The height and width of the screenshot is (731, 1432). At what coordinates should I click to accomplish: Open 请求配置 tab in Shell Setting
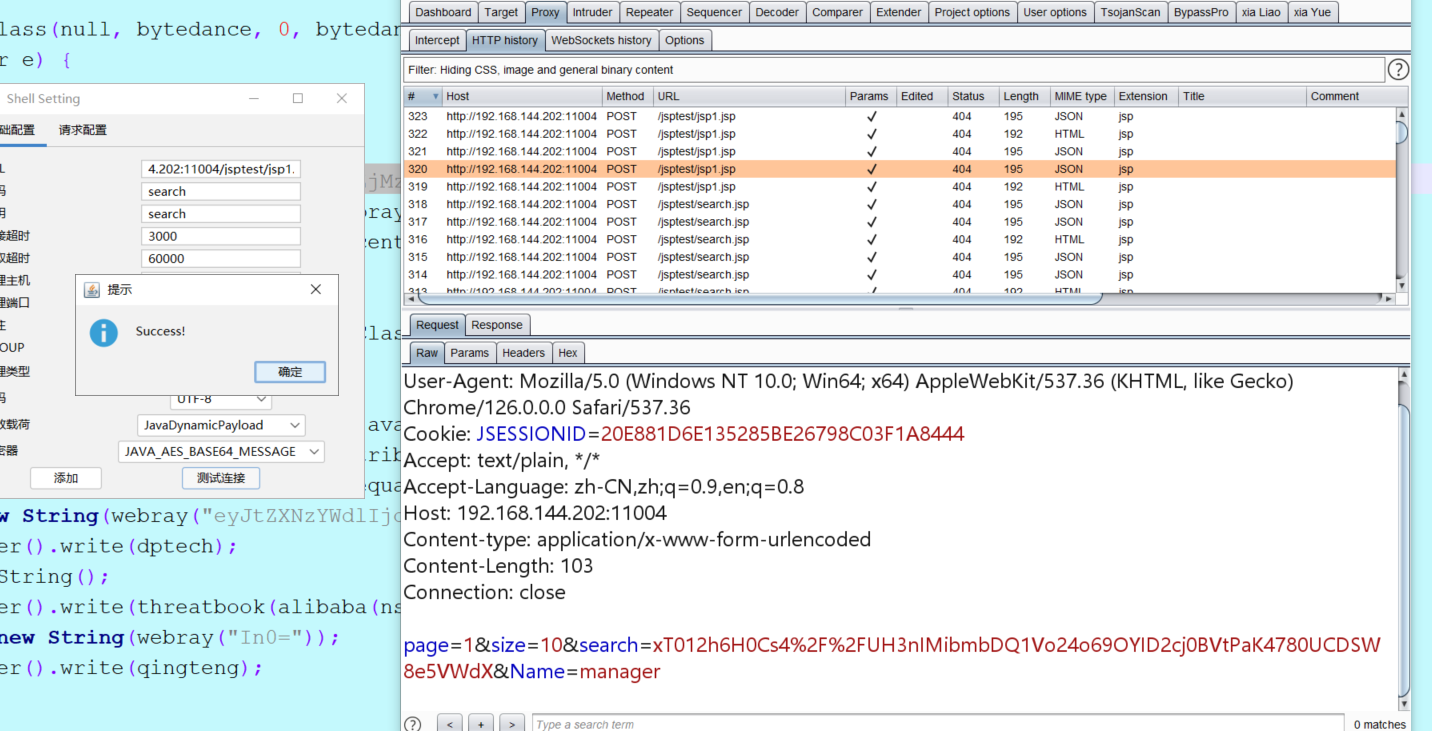click(x=82, y=130)
